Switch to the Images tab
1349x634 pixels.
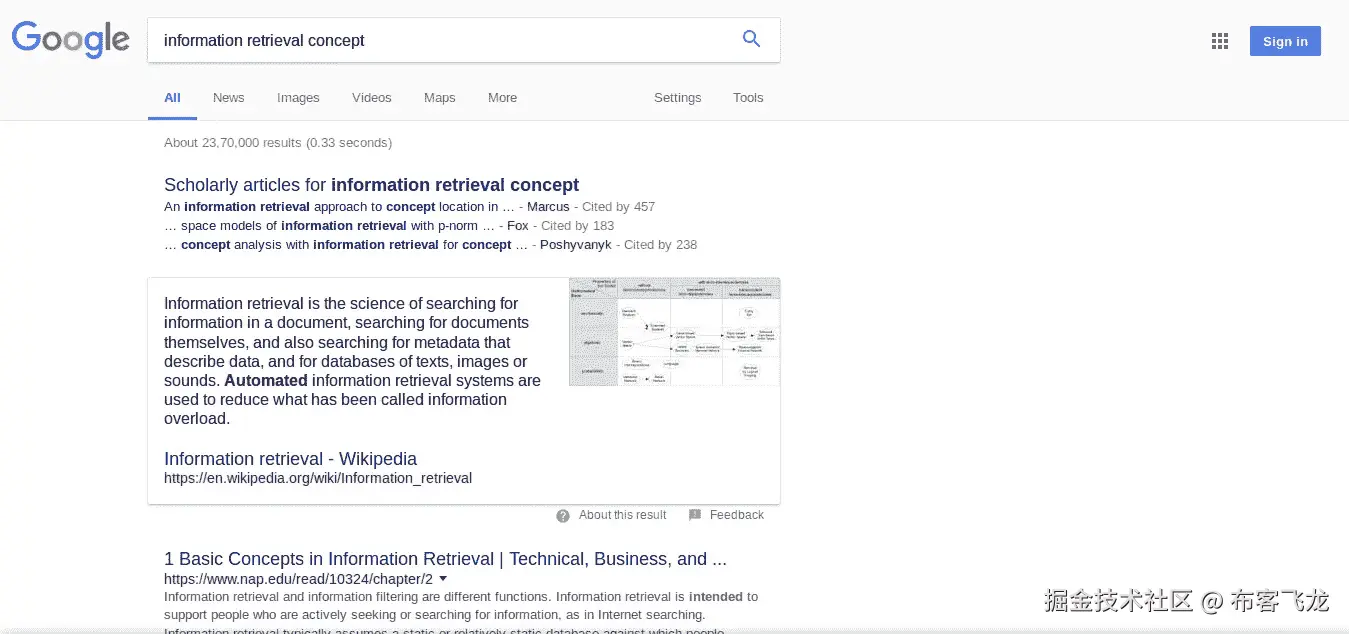coord(298,98)
